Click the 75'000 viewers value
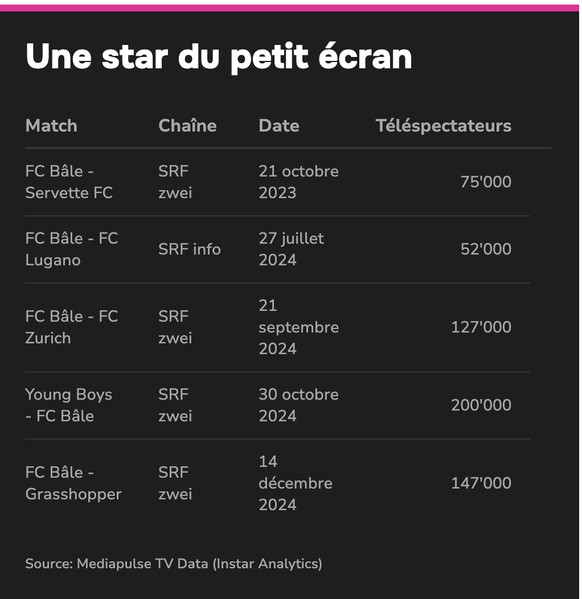Viewport: 582px width, 599px height. 486,182
